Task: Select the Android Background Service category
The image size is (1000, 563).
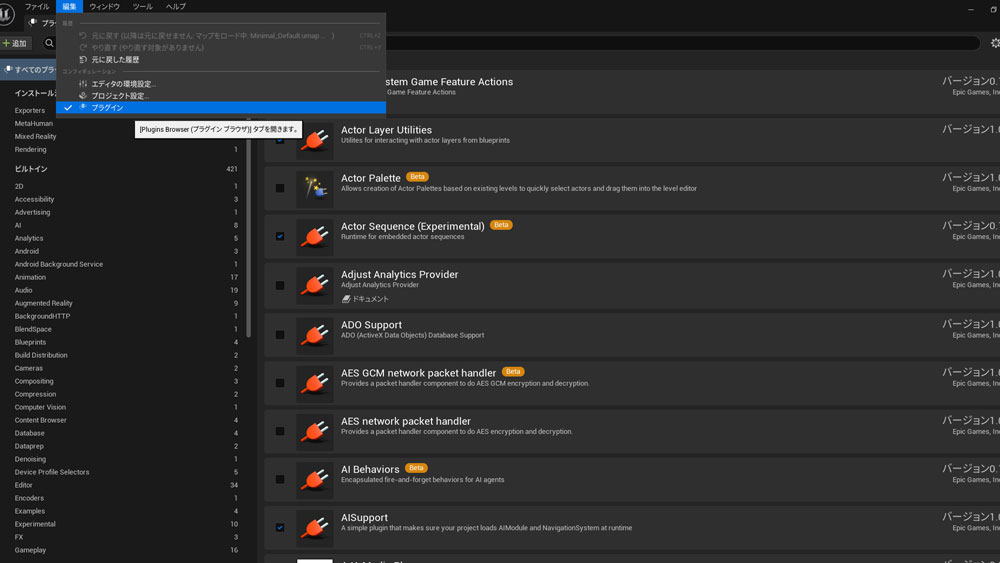Action: click(59, 264)
